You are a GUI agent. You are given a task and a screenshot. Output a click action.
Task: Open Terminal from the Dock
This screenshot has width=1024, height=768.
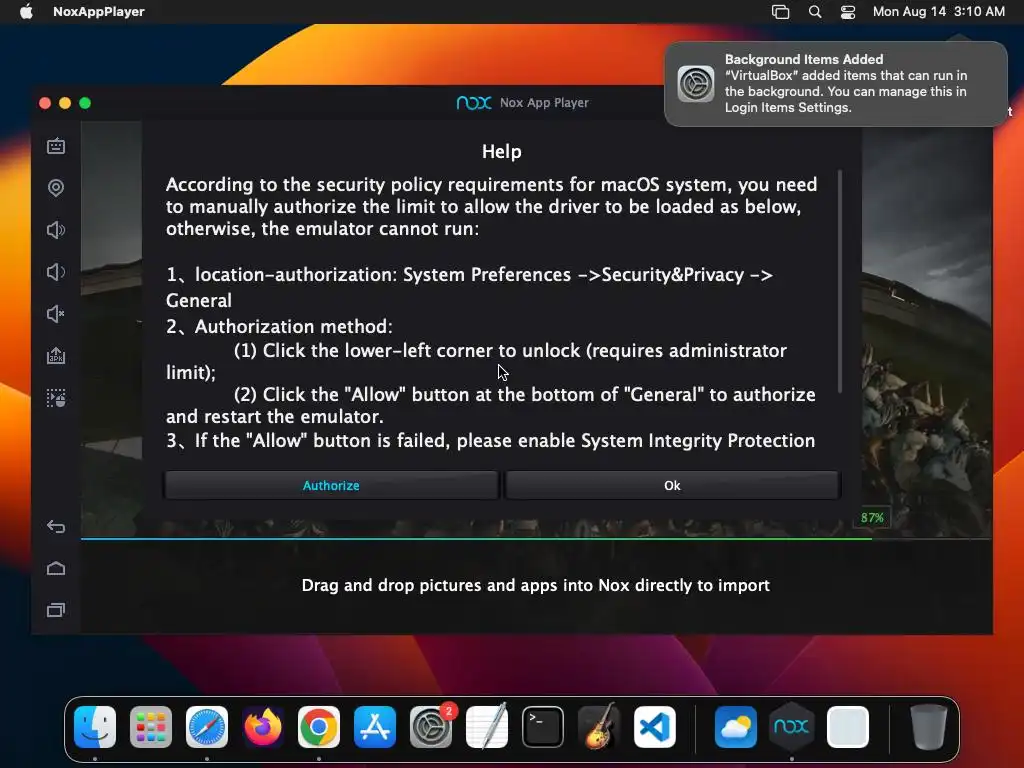click(543, 726)
